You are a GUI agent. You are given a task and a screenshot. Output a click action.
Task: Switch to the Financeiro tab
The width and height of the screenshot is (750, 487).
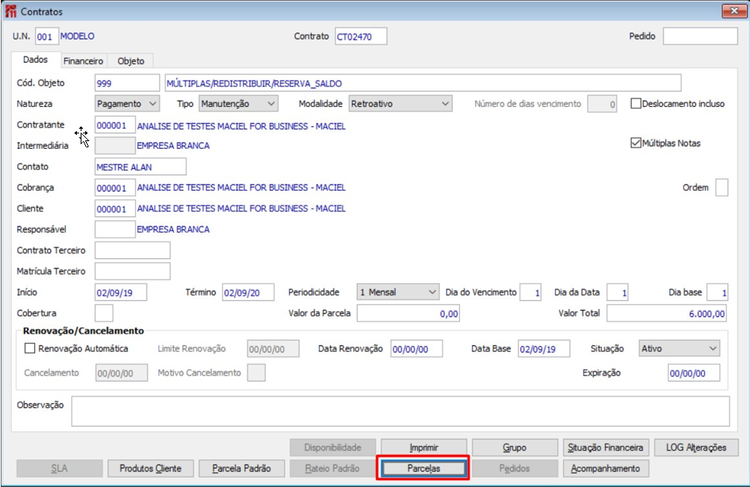pyautogui.click(x=83, y=61)
